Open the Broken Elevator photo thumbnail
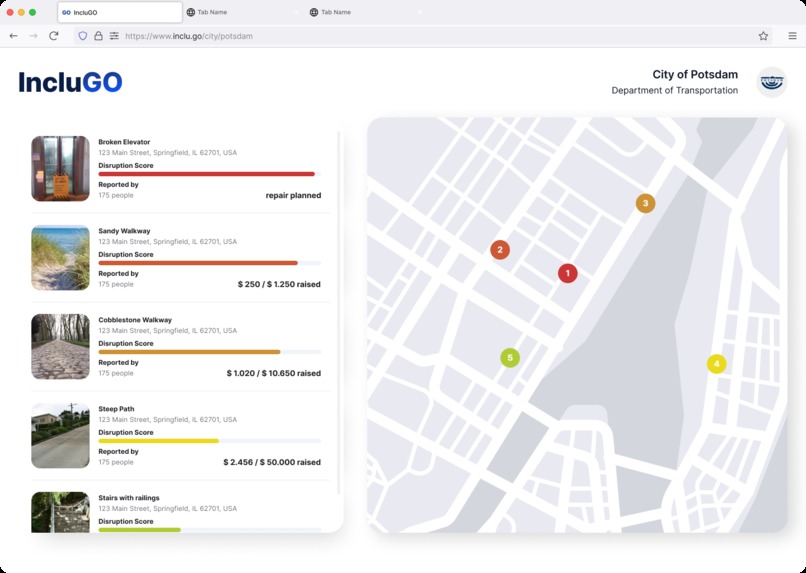The image size is (806, 573). pyautogui.click(x=60, y=169)
